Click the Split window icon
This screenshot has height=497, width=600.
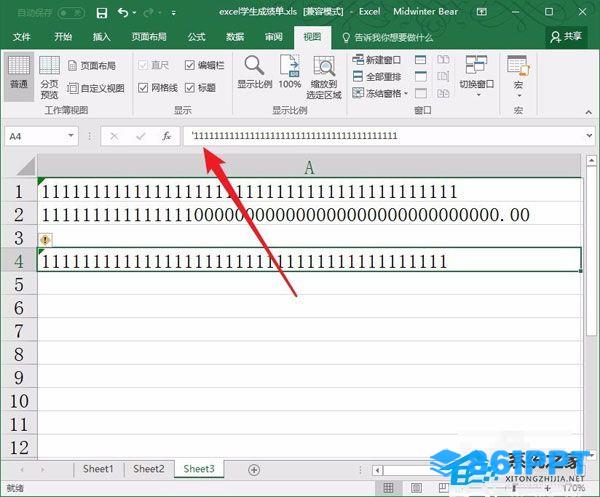click(421, 60)
